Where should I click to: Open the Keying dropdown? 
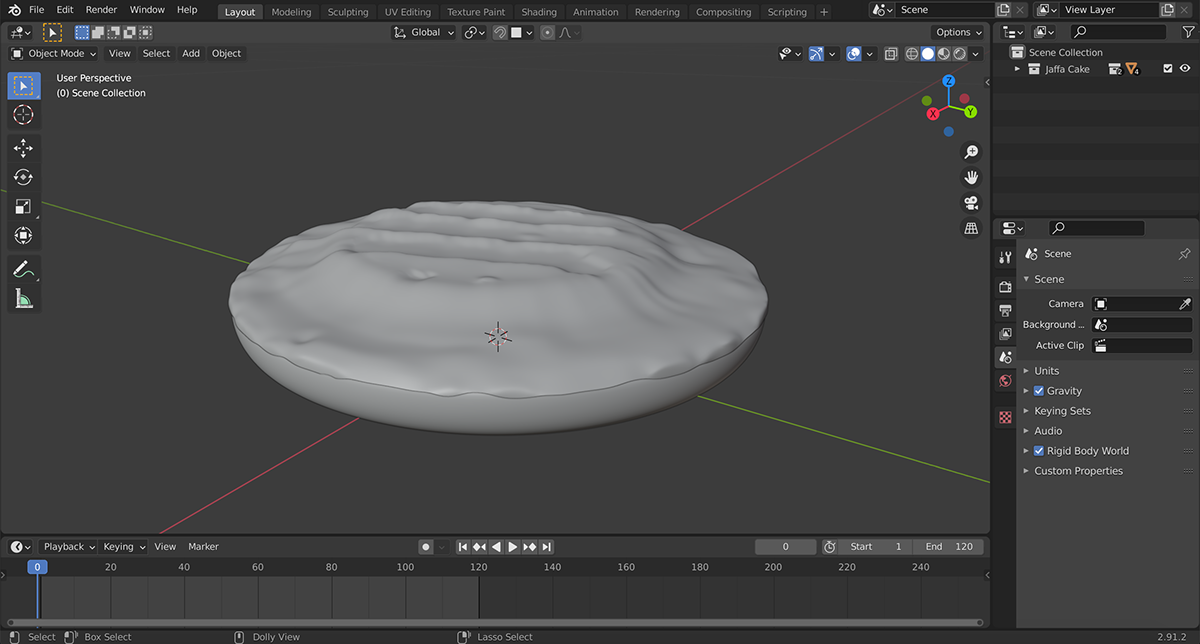(124, 547)
